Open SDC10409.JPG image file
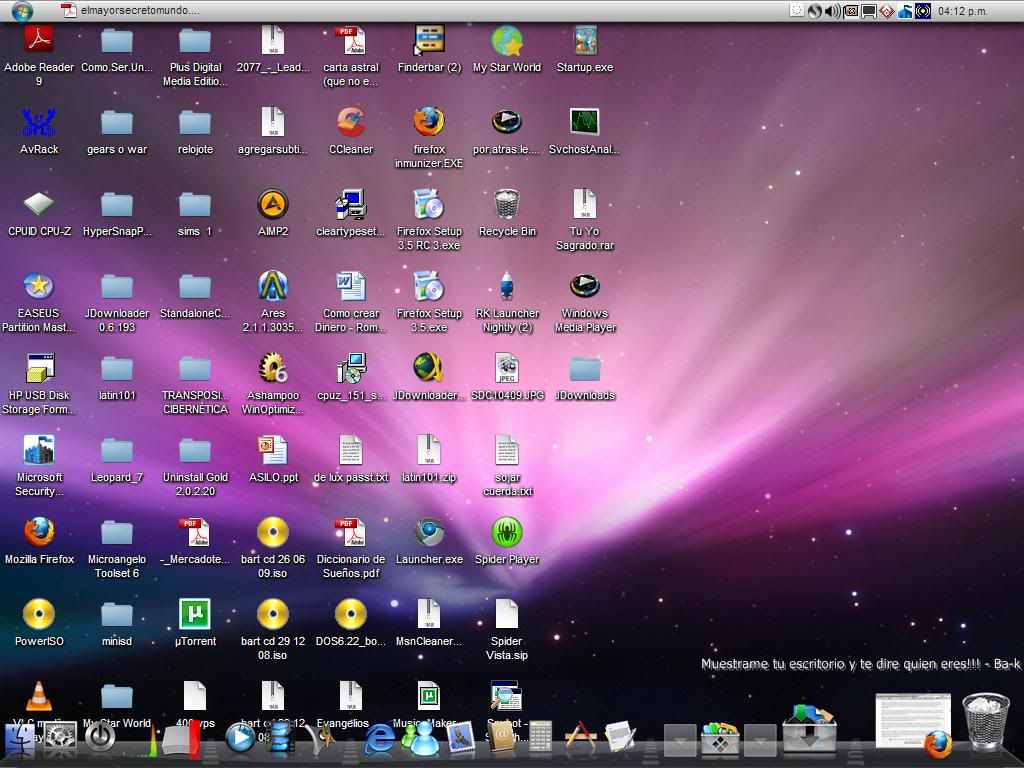Image resolution: width=1024 pixels, height=768 pixels. click(507, 368)
